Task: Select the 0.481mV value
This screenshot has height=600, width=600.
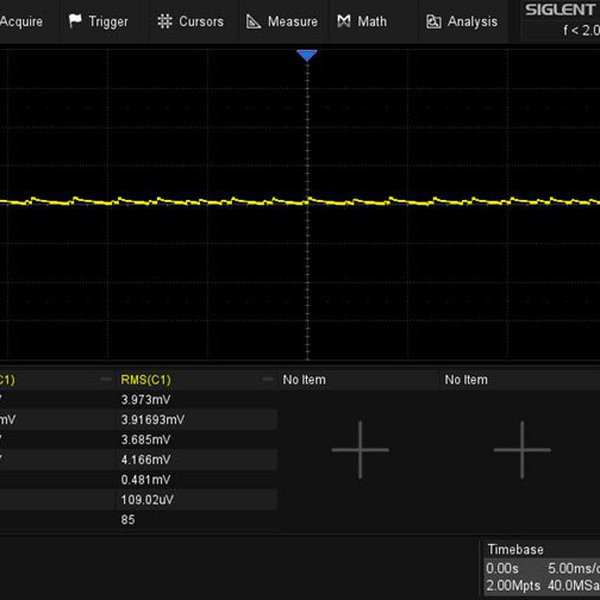Action: (146, 479)
